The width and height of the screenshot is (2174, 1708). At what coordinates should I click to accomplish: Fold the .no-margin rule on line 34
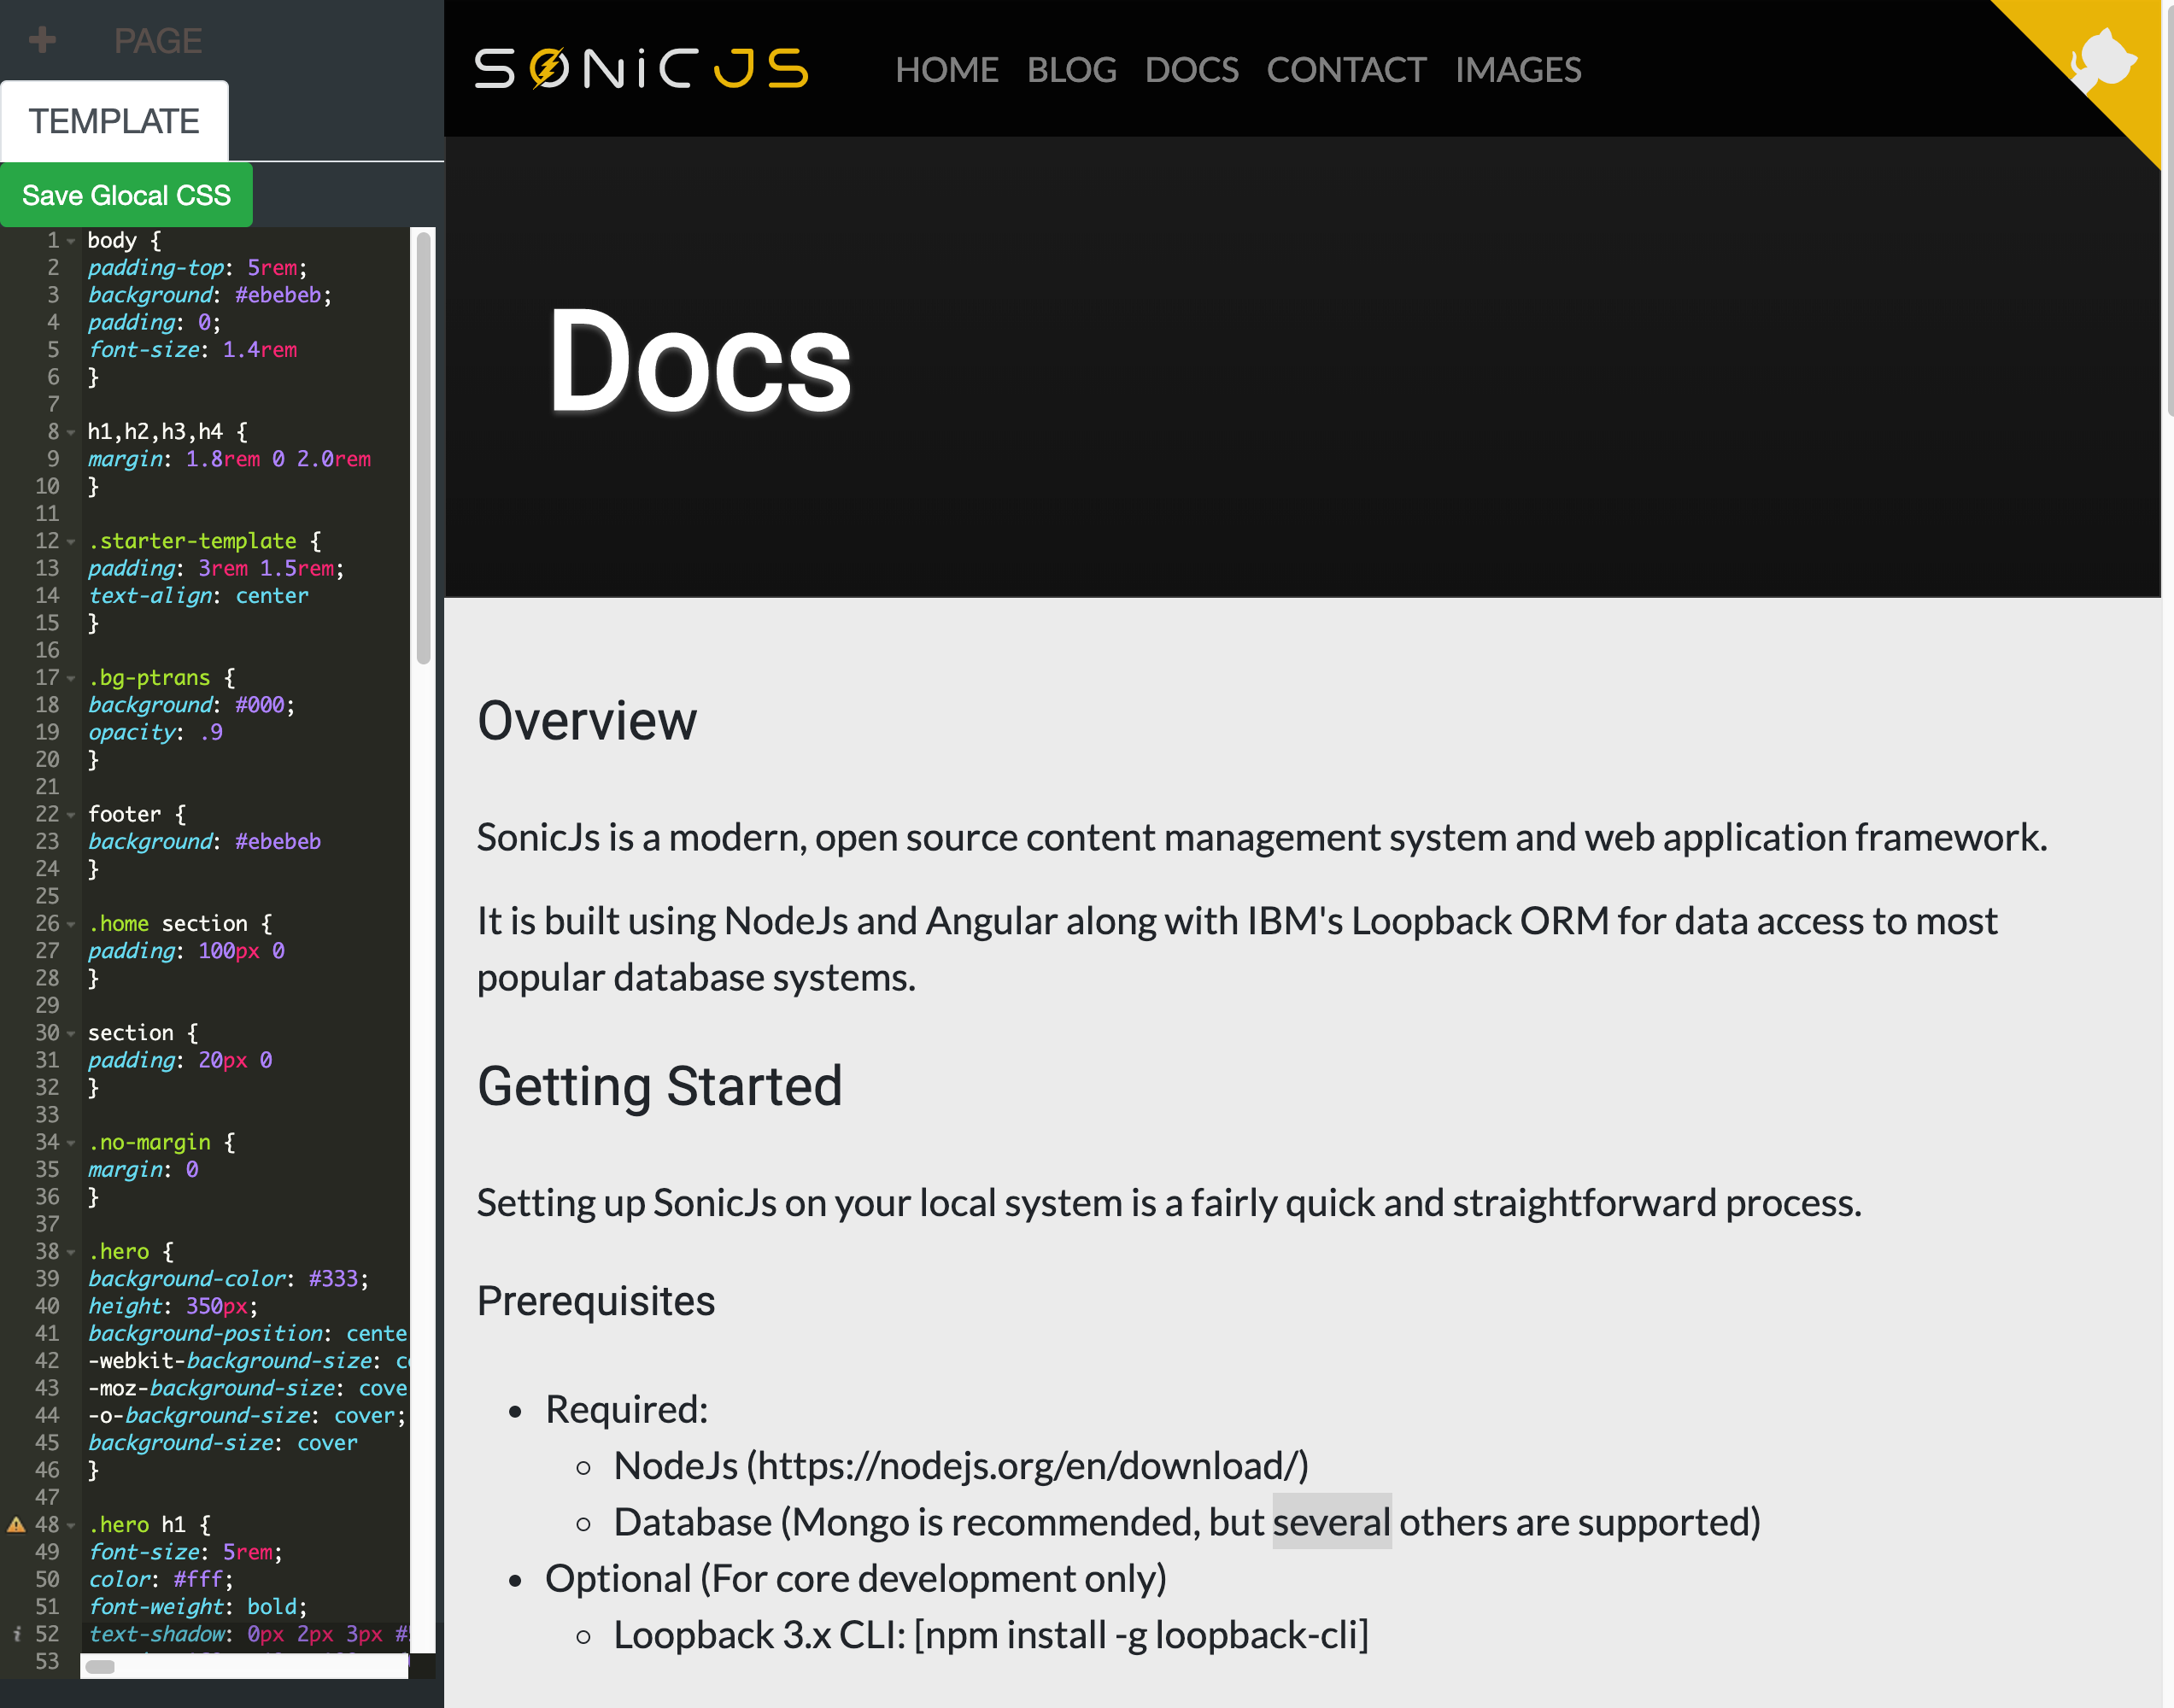[x=71, y=1142]
